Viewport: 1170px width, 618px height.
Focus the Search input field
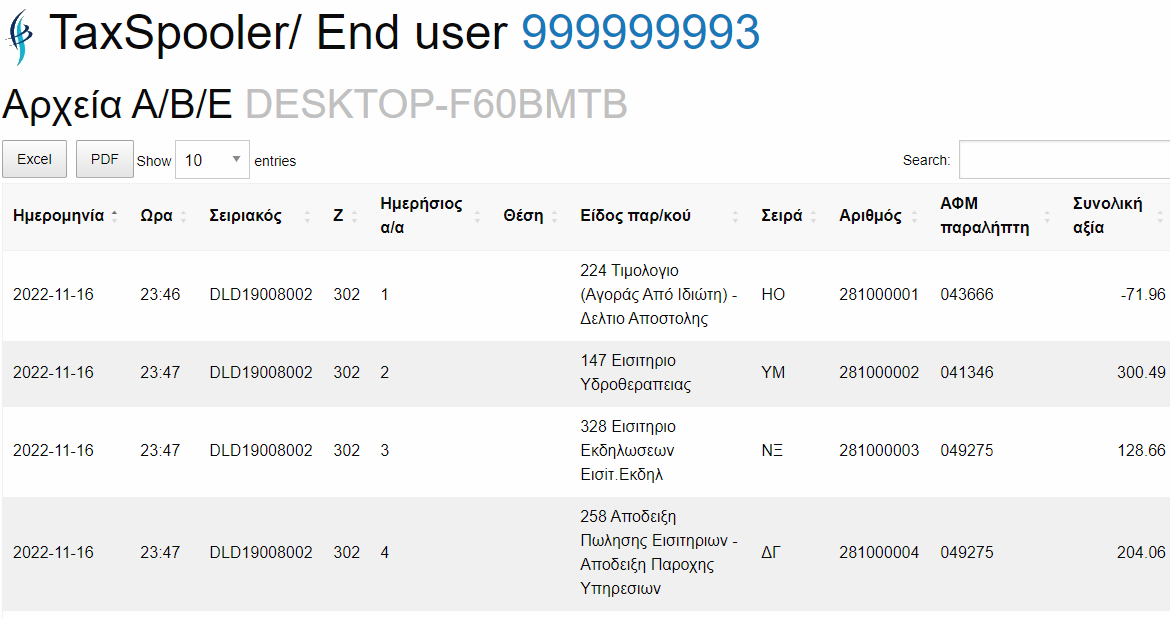coord(1064,160)
